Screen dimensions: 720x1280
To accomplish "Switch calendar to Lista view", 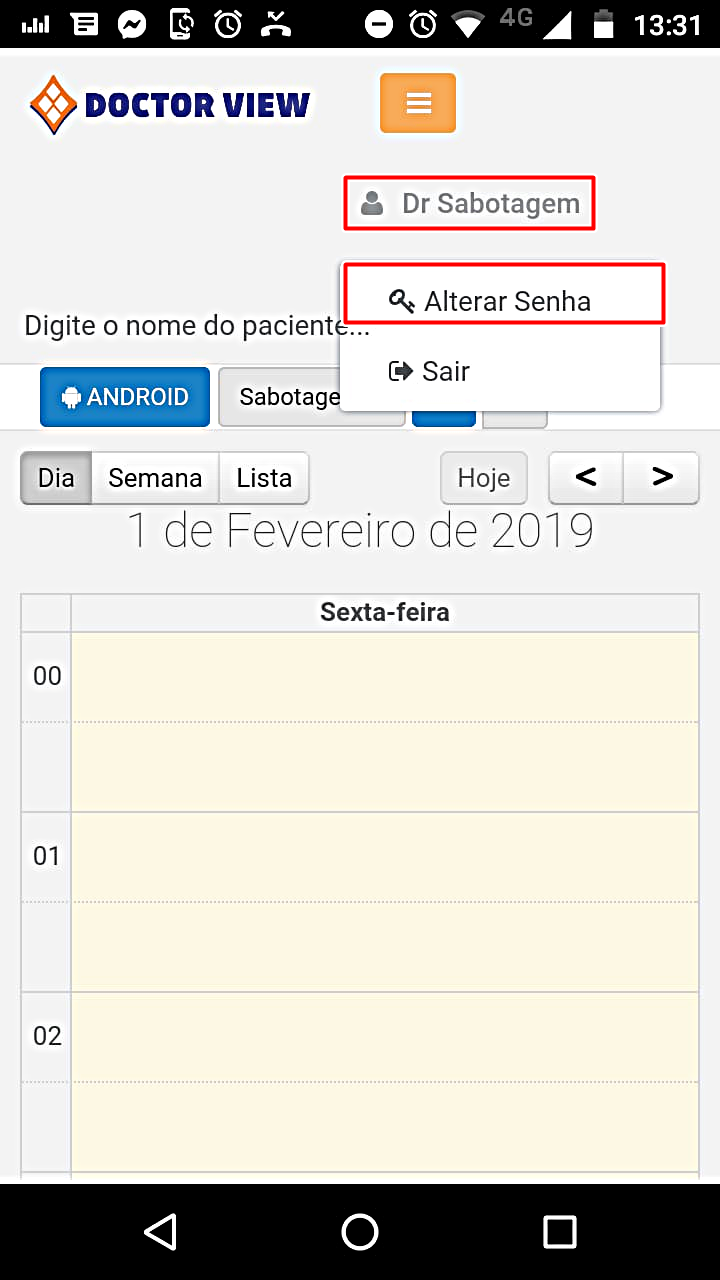I will 264,478.
